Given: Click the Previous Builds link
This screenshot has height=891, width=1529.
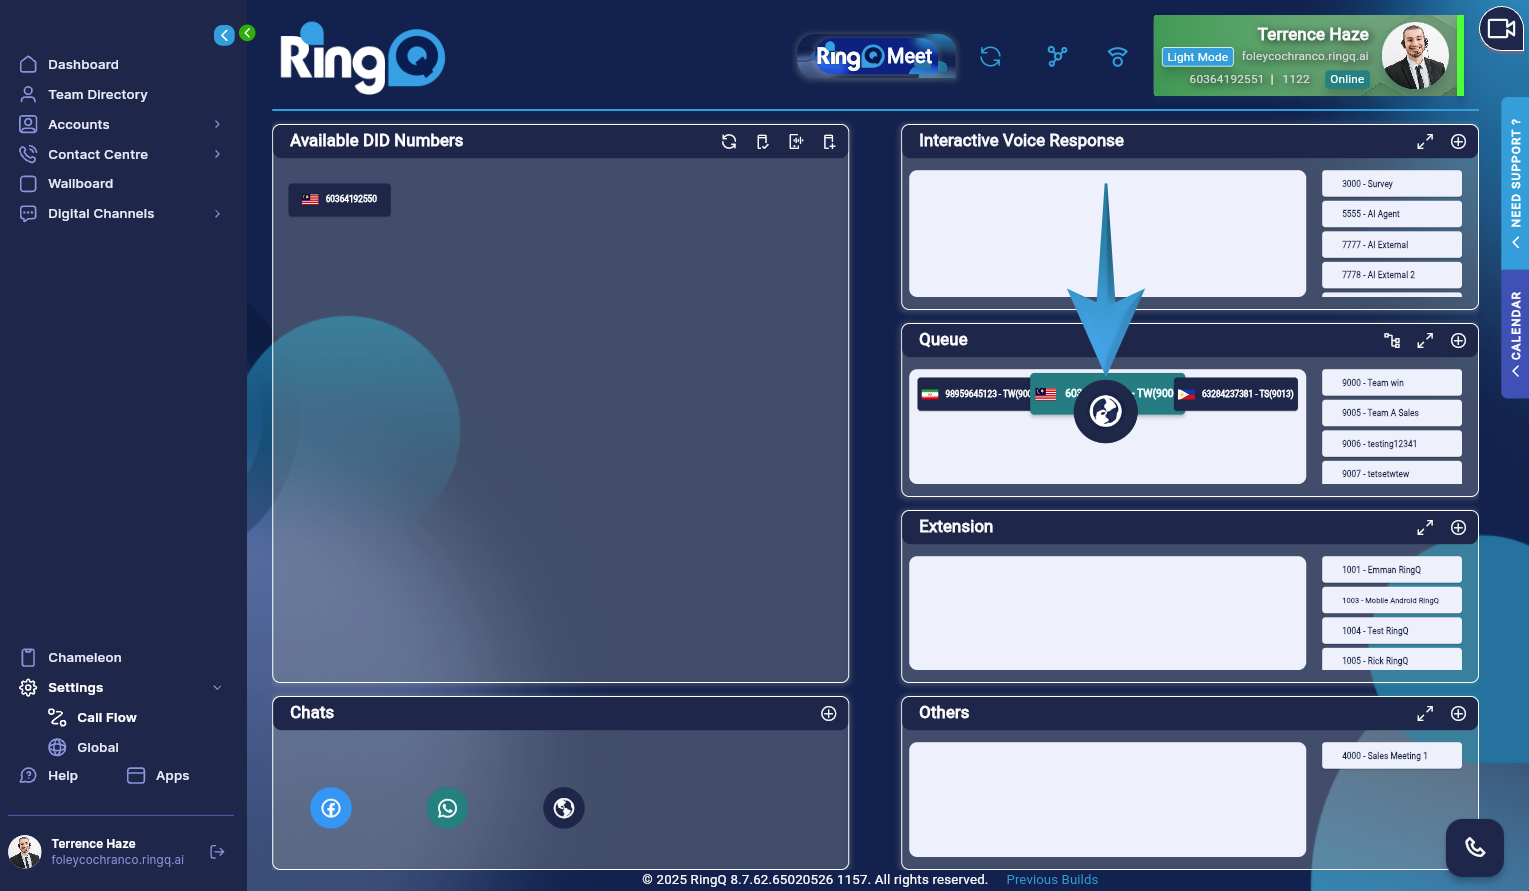Looking at the screenshot, I should (x=1051, y=879).
